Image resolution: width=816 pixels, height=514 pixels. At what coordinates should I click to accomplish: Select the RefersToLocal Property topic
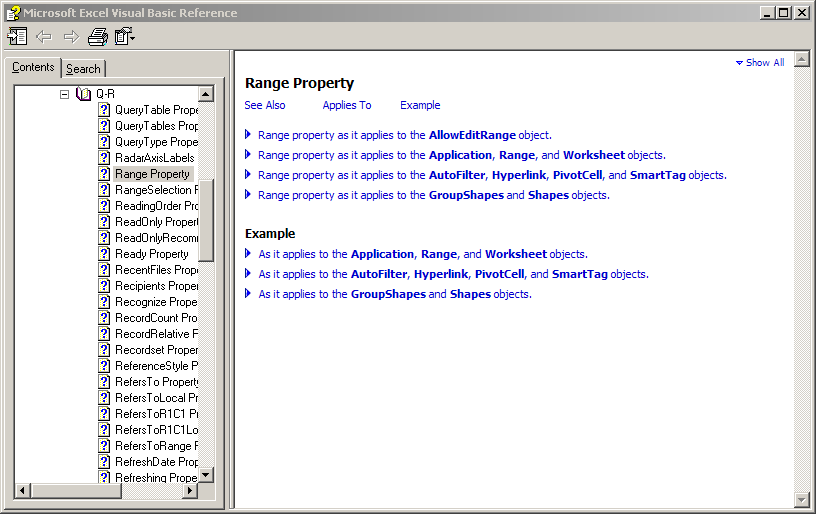click(x=156, y=398)
